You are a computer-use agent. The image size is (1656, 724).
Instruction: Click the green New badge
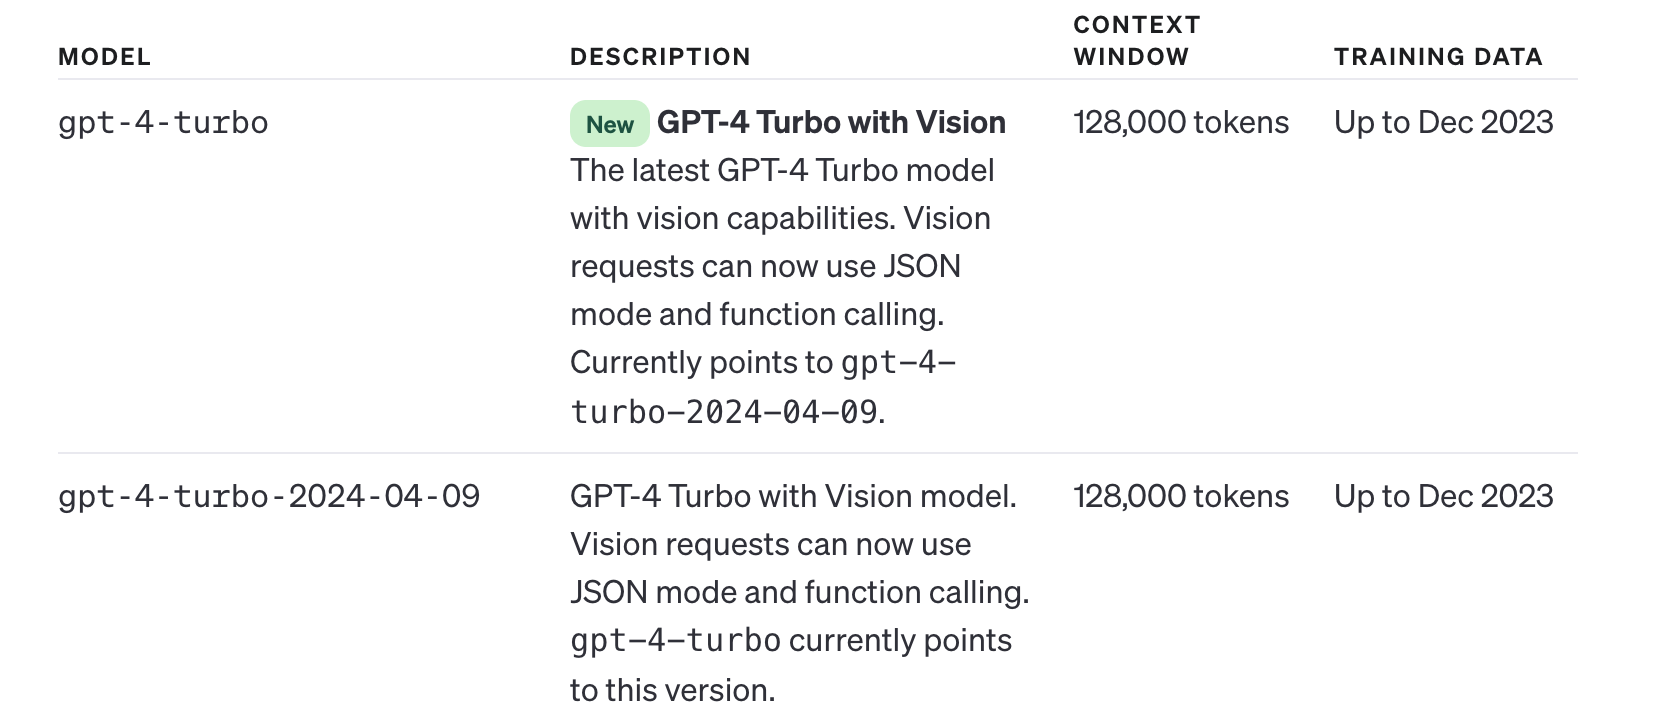point(609,124)
